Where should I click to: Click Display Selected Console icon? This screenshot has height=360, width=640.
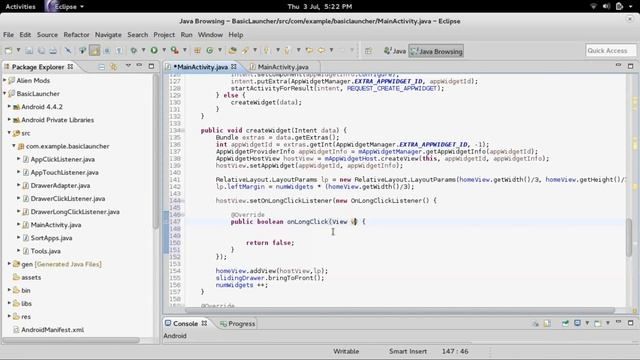(x=577, y=323)
